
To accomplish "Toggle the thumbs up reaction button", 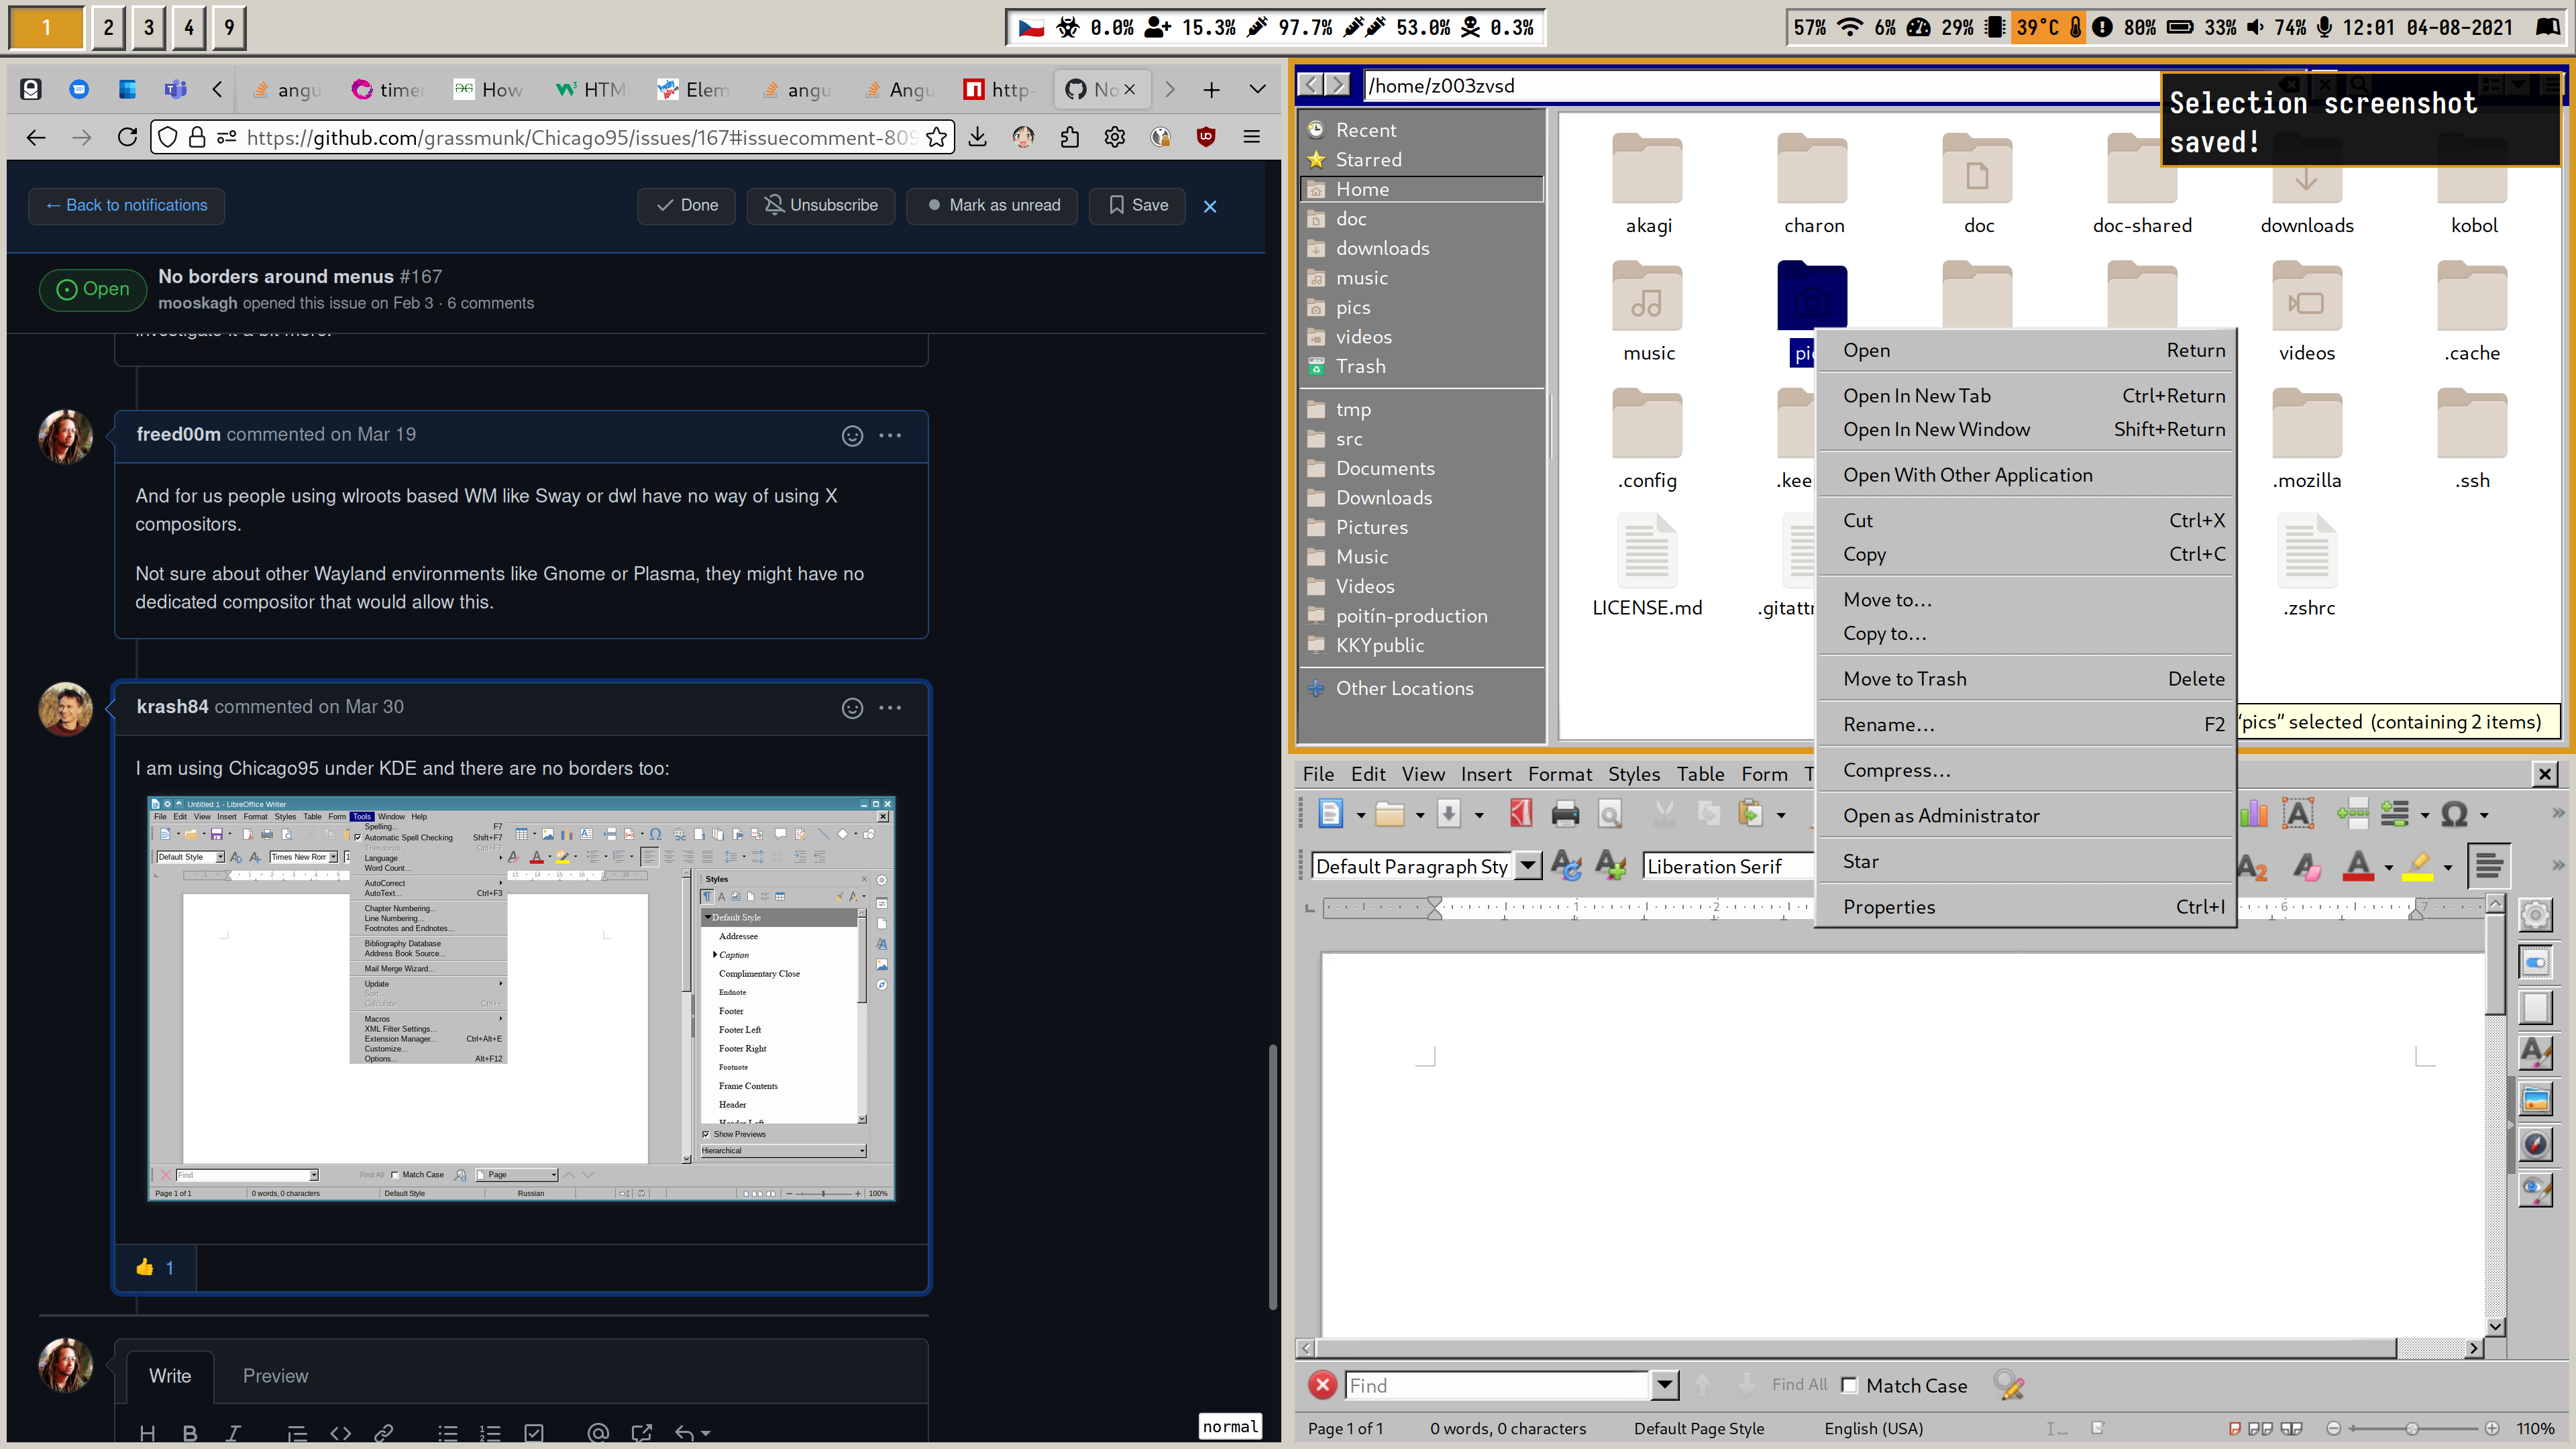I will [x=155, y=1267].
